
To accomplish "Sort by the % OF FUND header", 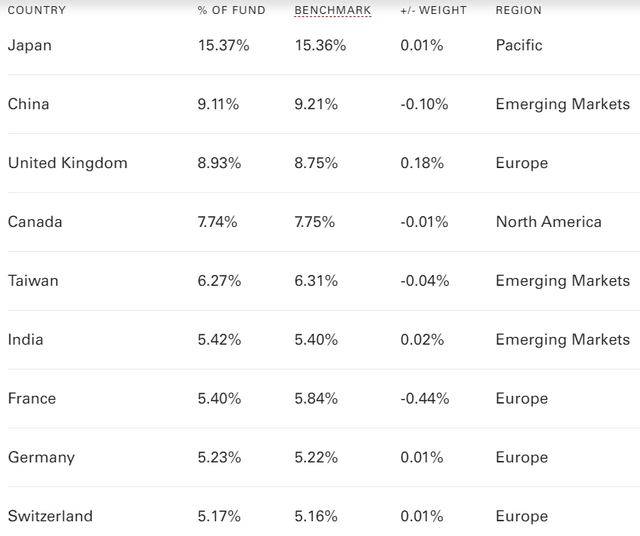I will 231,10.
